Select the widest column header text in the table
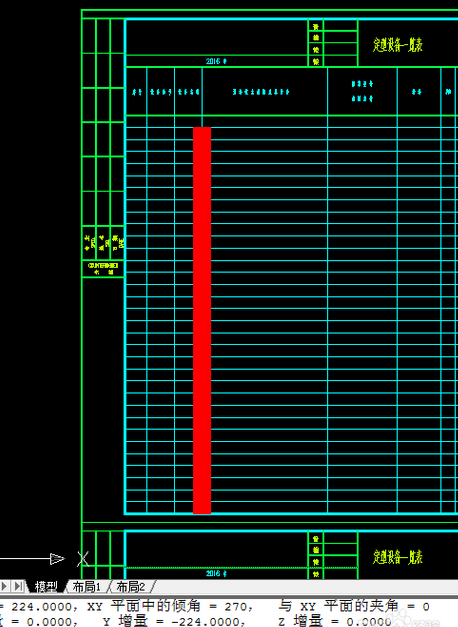 [x=261, y=92]
